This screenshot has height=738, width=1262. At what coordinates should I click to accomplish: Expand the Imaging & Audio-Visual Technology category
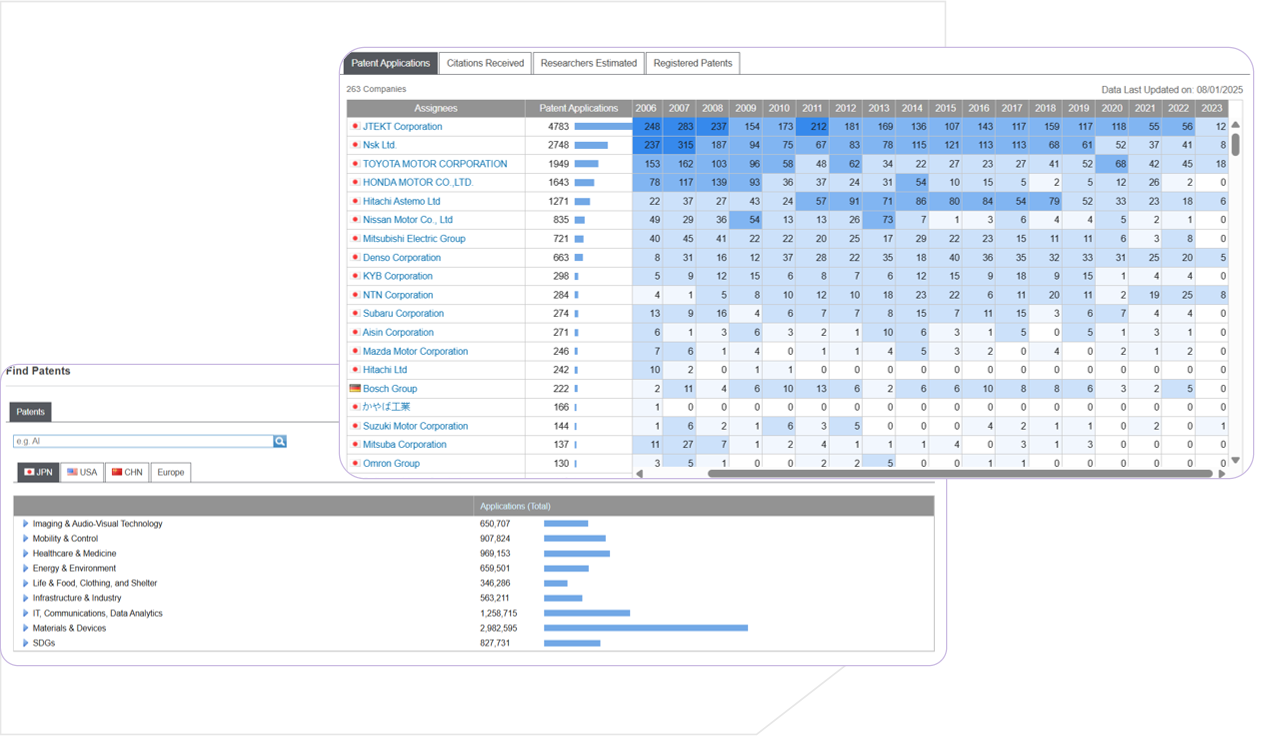tap(26, 524)
